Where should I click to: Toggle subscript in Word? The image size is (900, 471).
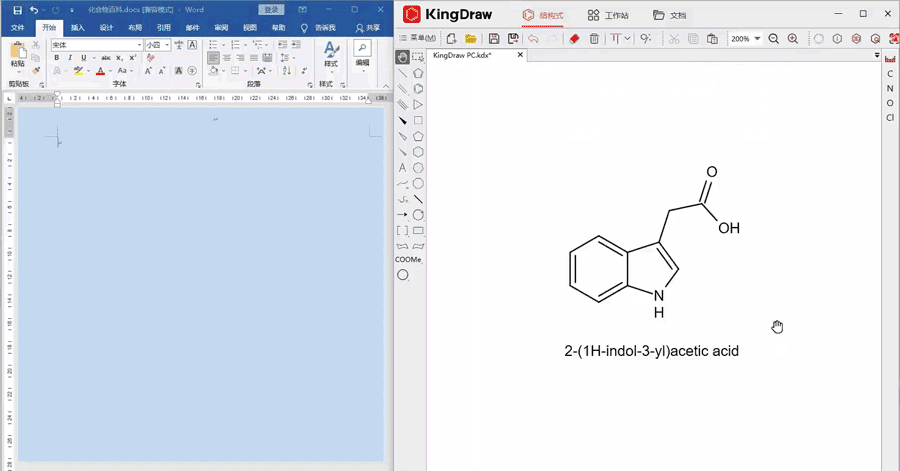[119, 57]
